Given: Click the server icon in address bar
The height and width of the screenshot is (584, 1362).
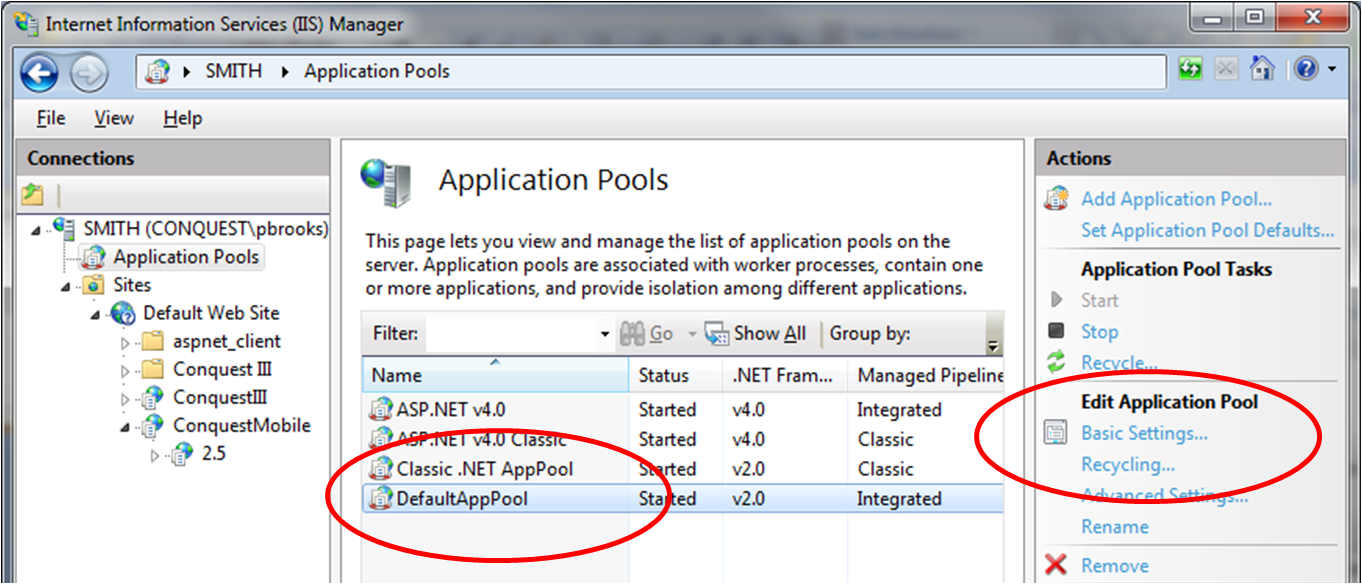Looking at the screenshot, I should point(157,71).
